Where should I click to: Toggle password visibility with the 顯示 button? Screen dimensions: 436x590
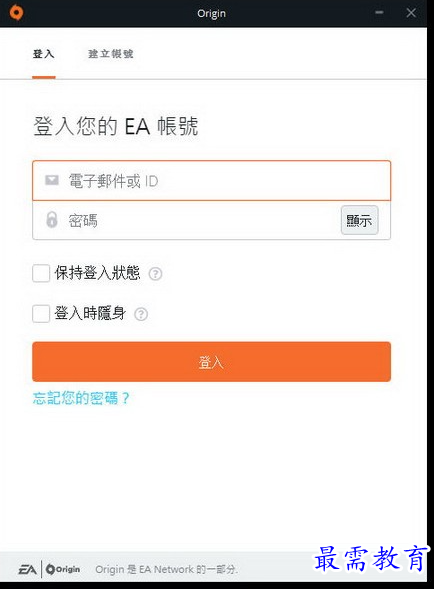click(x=359, y=220)
